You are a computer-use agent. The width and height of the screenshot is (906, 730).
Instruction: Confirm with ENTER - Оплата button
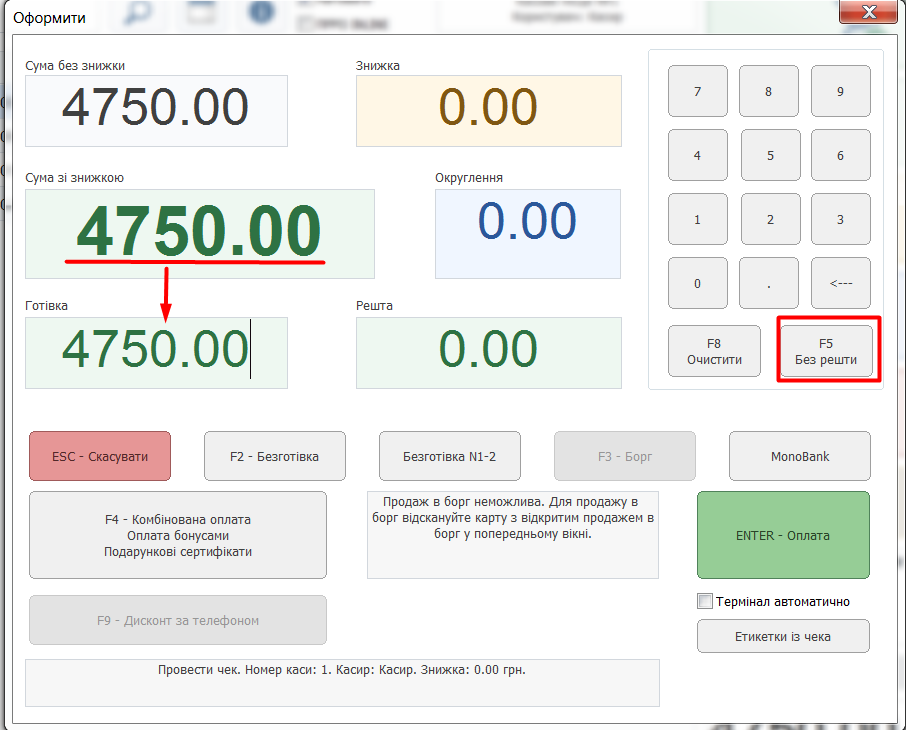(783, 535)
